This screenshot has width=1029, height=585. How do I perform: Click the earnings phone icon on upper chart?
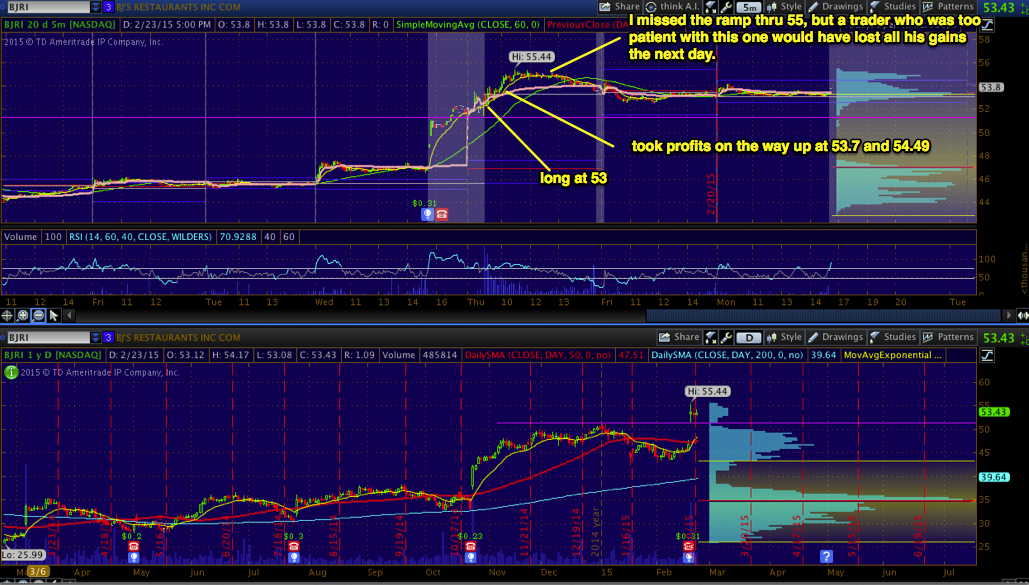[x=441, y=214]
